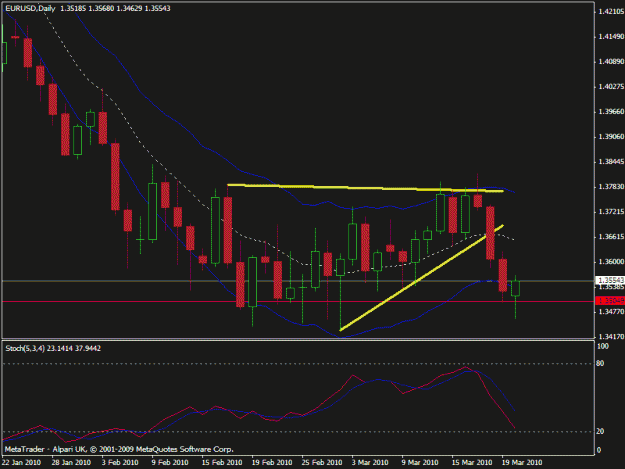Click the 1.38445 price axis label

coord(611,162)
